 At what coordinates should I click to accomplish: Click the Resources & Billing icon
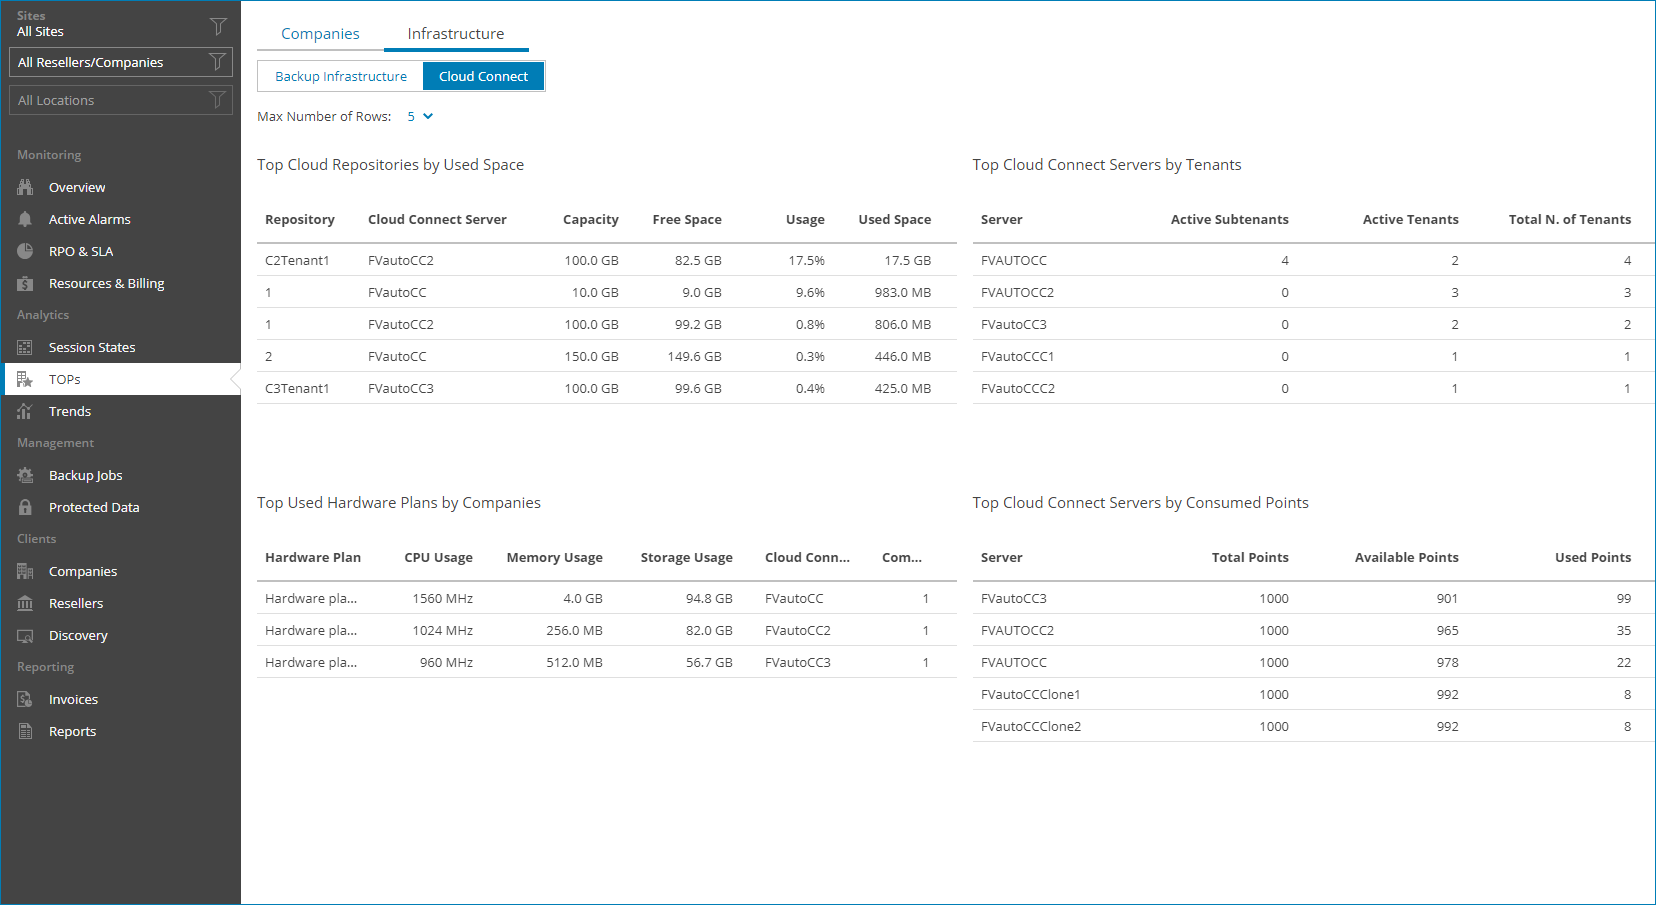pyautogui.click(x=25, y=283)
